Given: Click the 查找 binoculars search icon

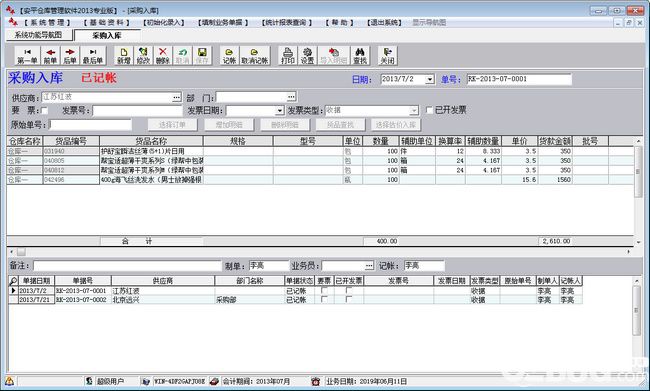Looking at the screenshot, I should [x=360, y=56].
